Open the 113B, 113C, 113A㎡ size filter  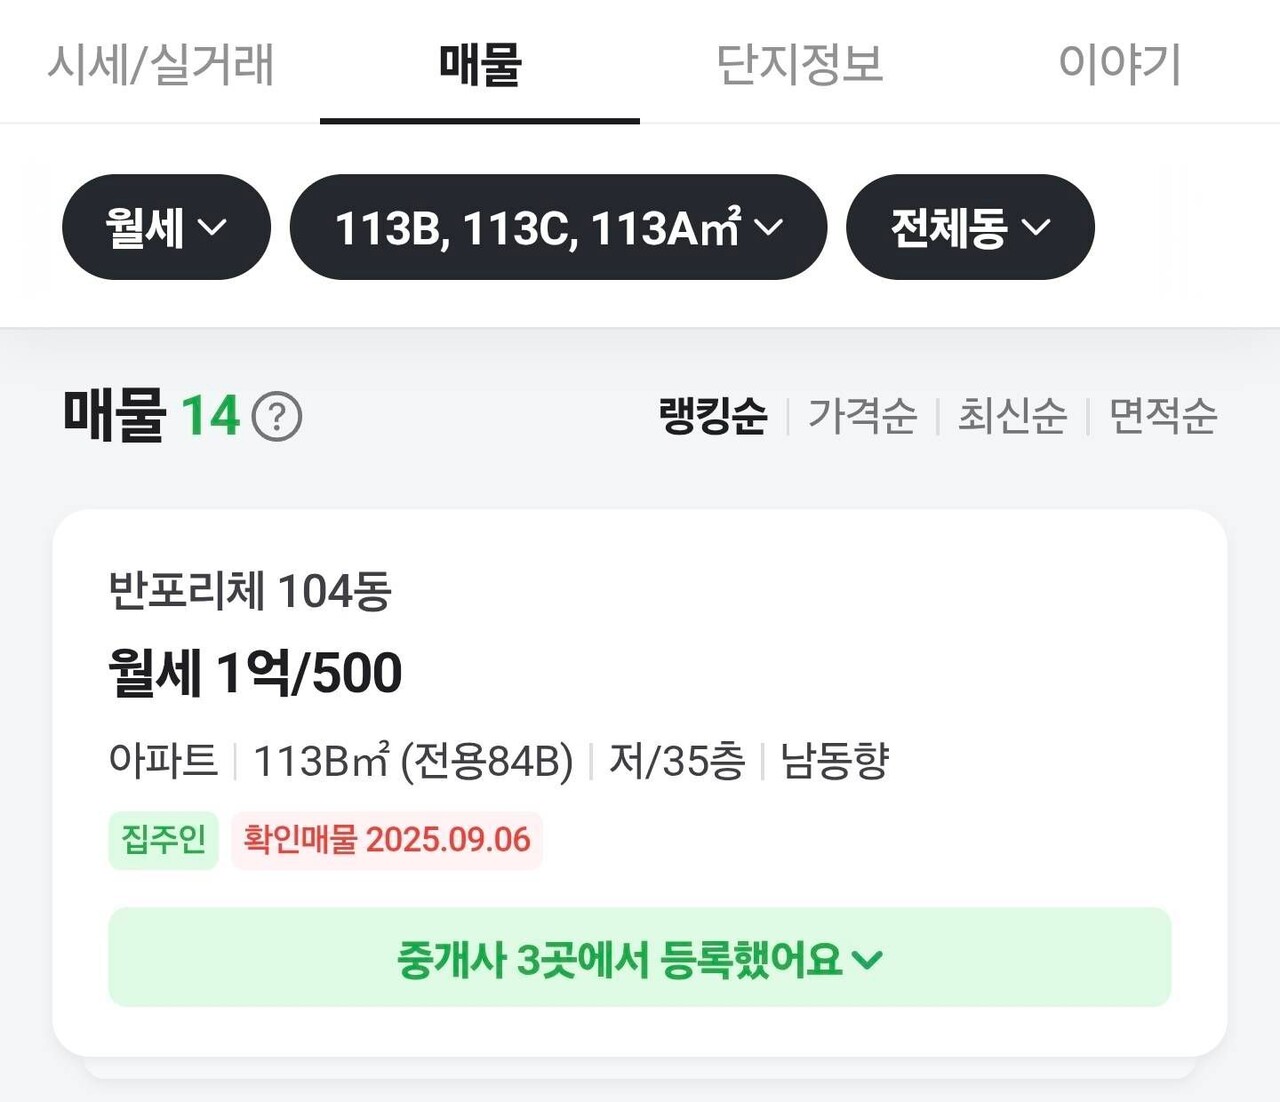(x=556, y=227)
